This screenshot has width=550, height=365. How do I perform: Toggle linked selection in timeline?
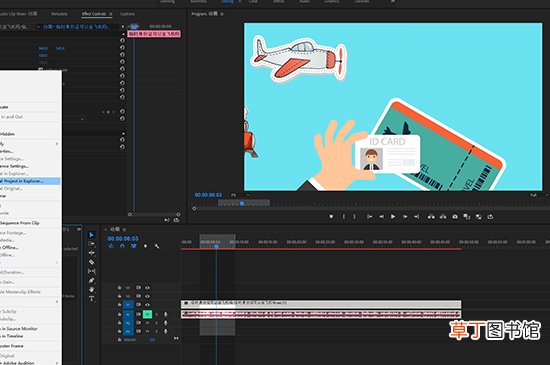pos(134,246)
